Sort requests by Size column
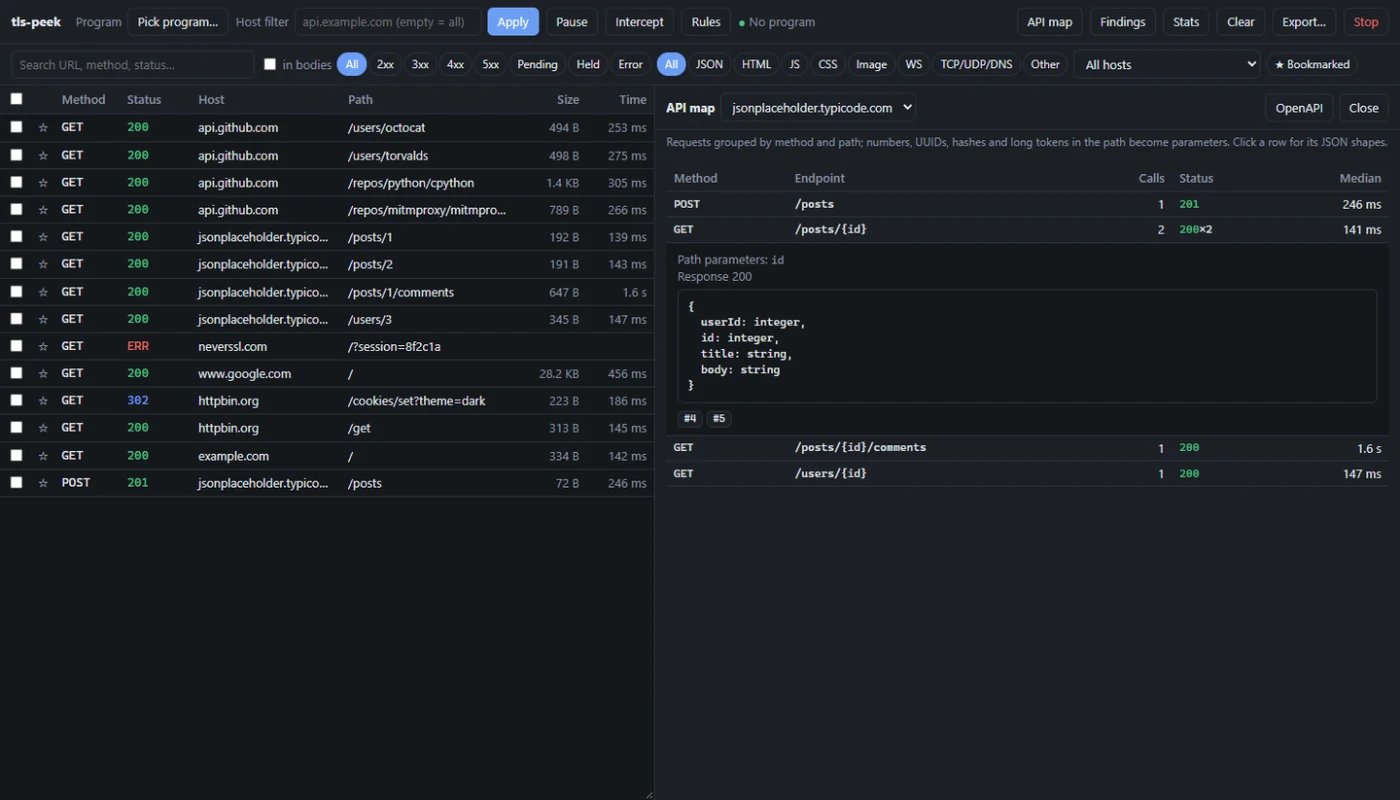This screenshot has height=800, width=1400. [568, 99]
